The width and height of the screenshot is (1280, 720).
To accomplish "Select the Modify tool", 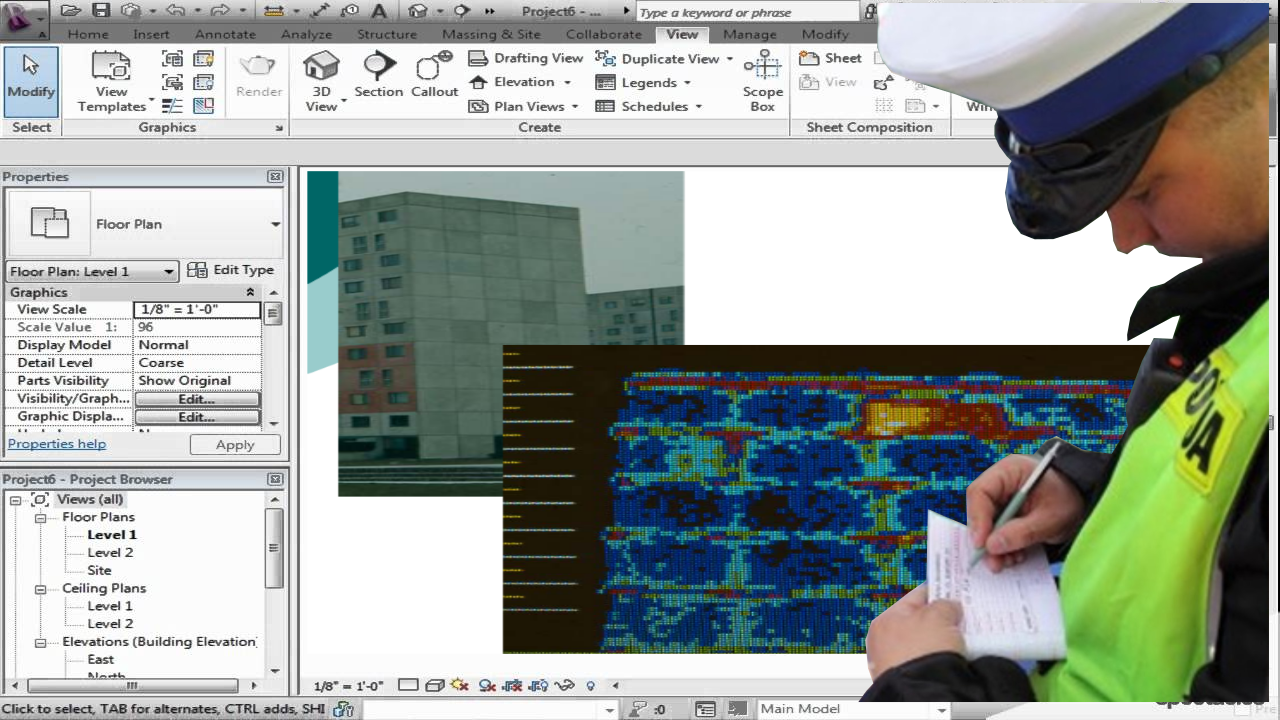I will 31,77.
